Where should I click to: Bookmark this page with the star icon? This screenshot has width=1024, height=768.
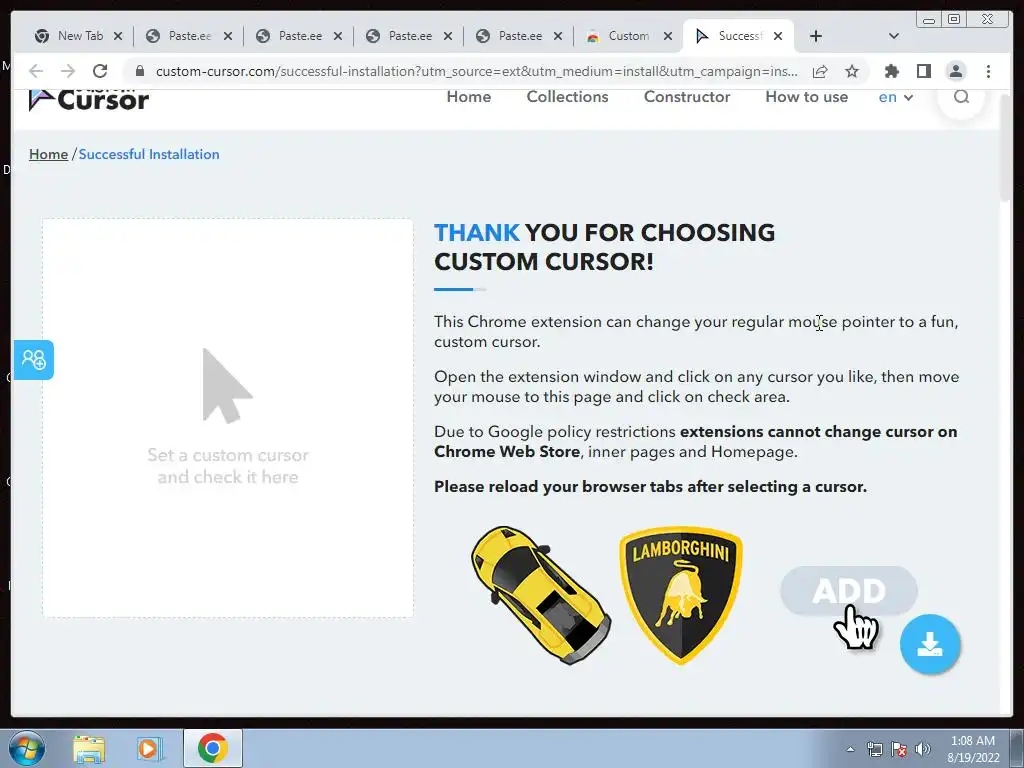tap(852, 71)
